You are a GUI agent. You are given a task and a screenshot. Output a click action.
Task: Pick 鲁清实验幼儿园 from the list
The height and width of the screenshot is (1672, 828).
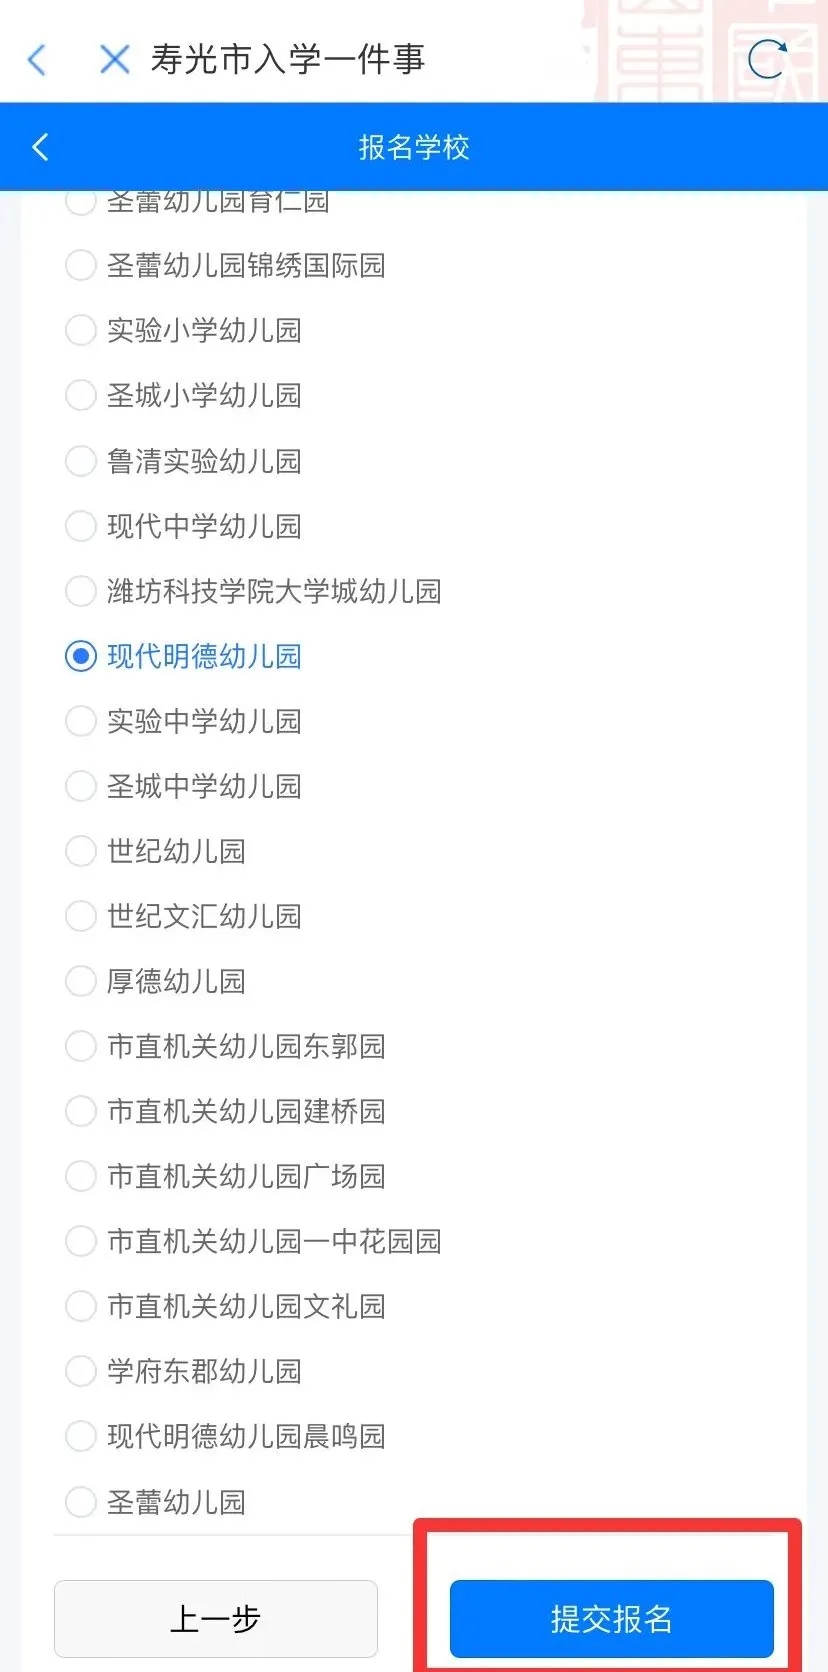[80, 461]
